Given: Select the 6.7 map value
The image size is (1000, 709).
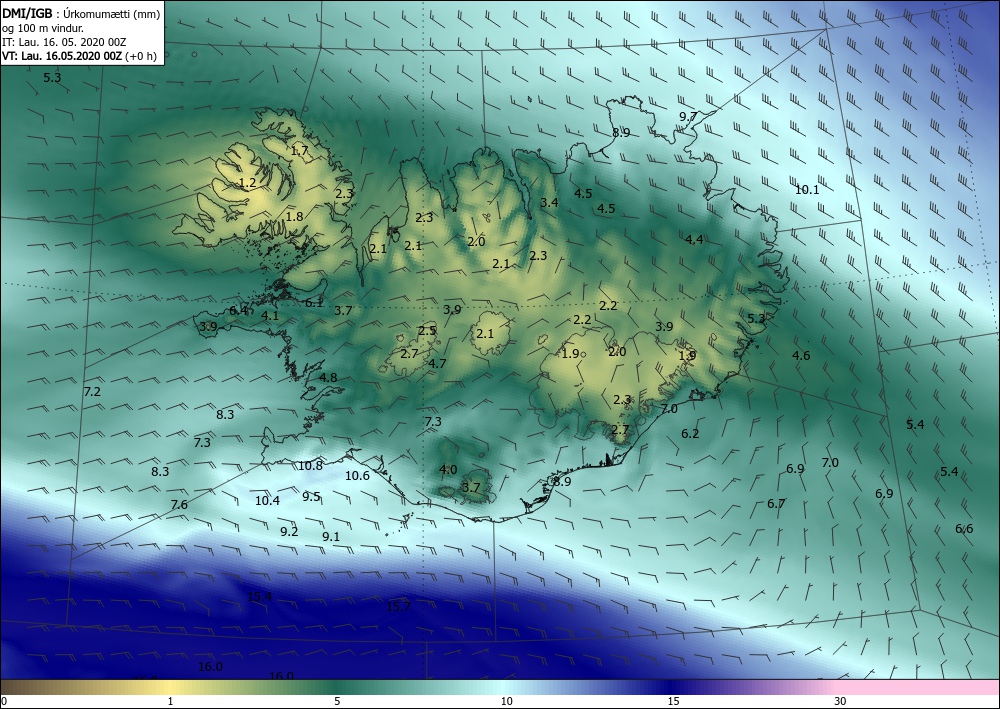Looking at the screenshot, I should [x=776, y=504].
